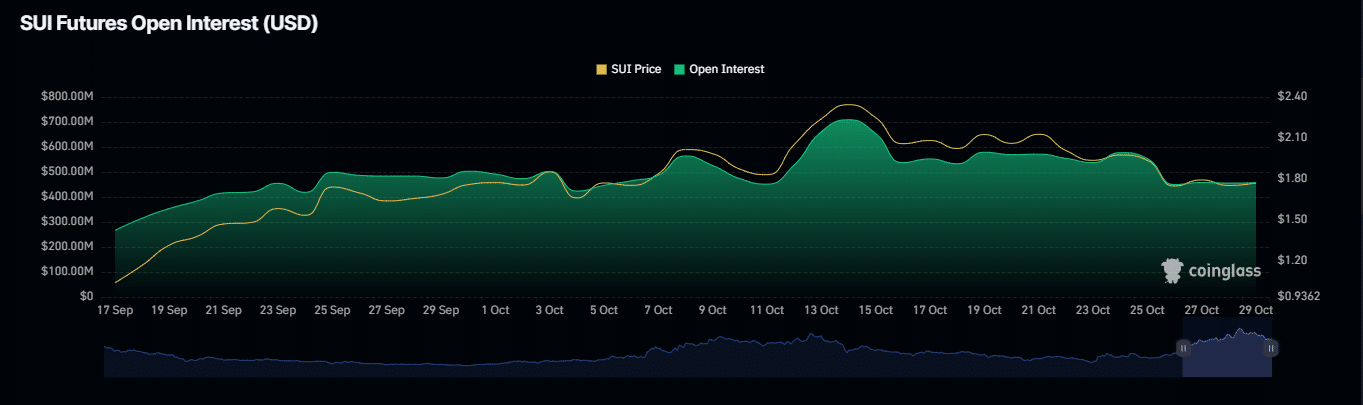Click the left handle of the range selector
Viewport: 1363px width, 405px height.
(1183, 348)
